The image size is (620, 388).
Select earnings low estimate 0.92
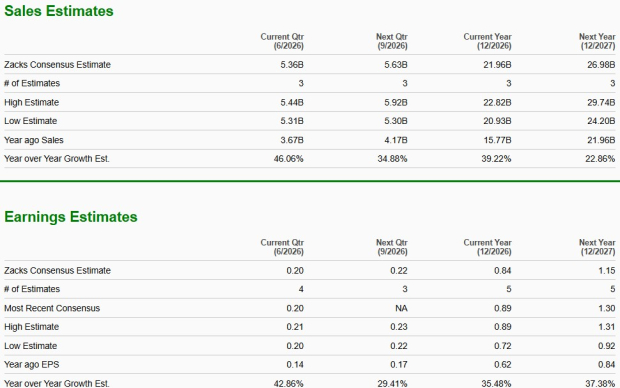pyautogui.click(x=607, y=346)
